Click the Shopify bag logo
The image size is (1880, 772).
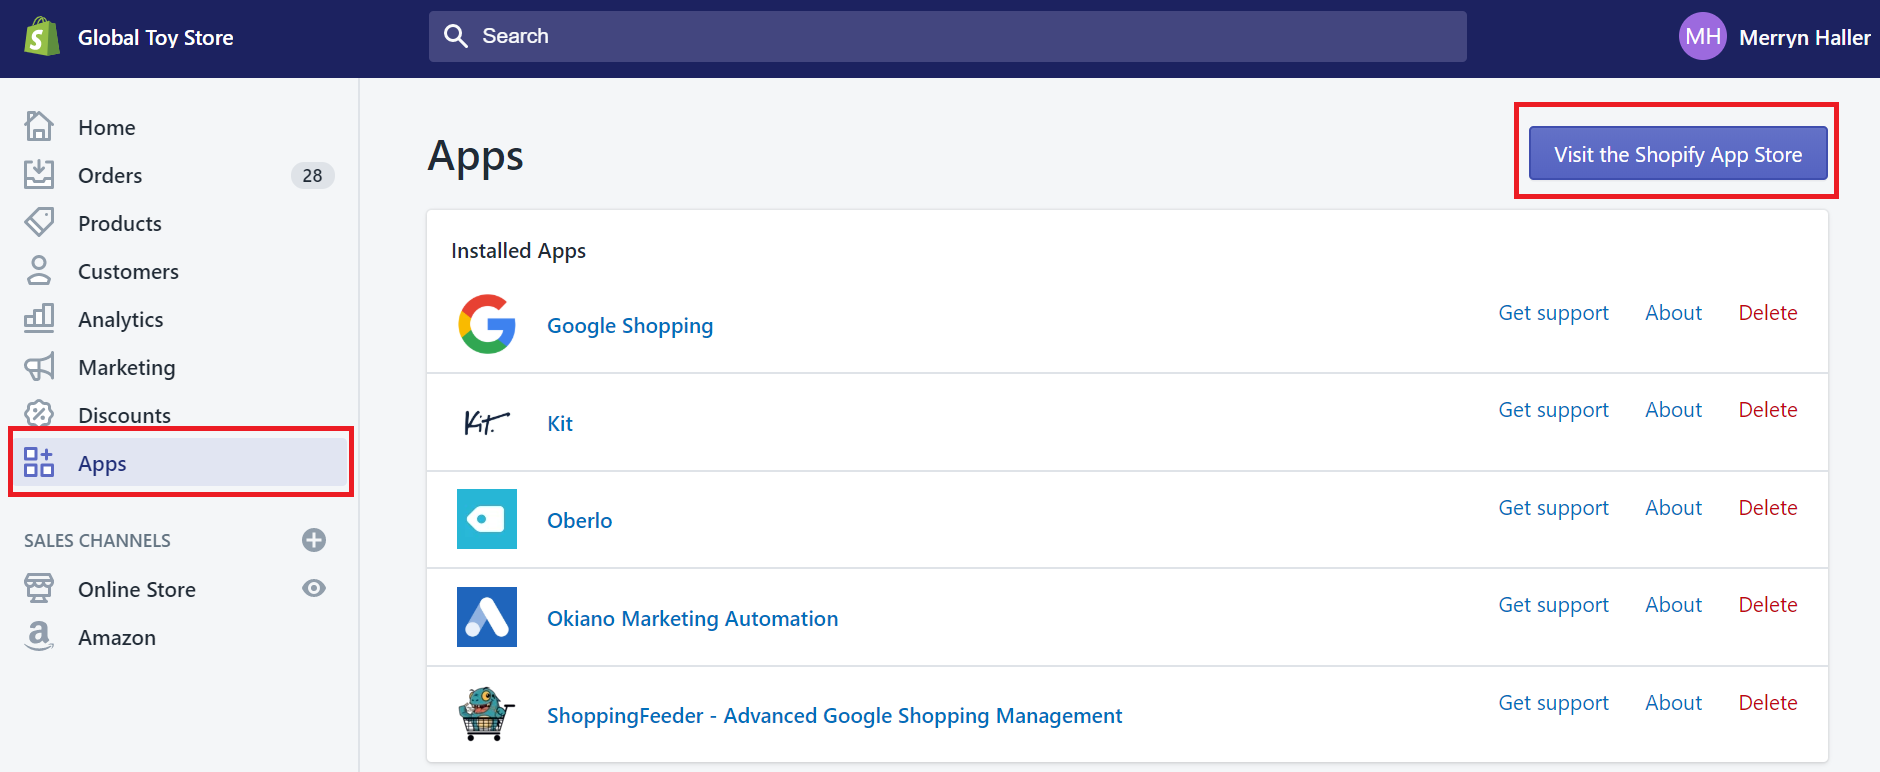tap(42, 37)
